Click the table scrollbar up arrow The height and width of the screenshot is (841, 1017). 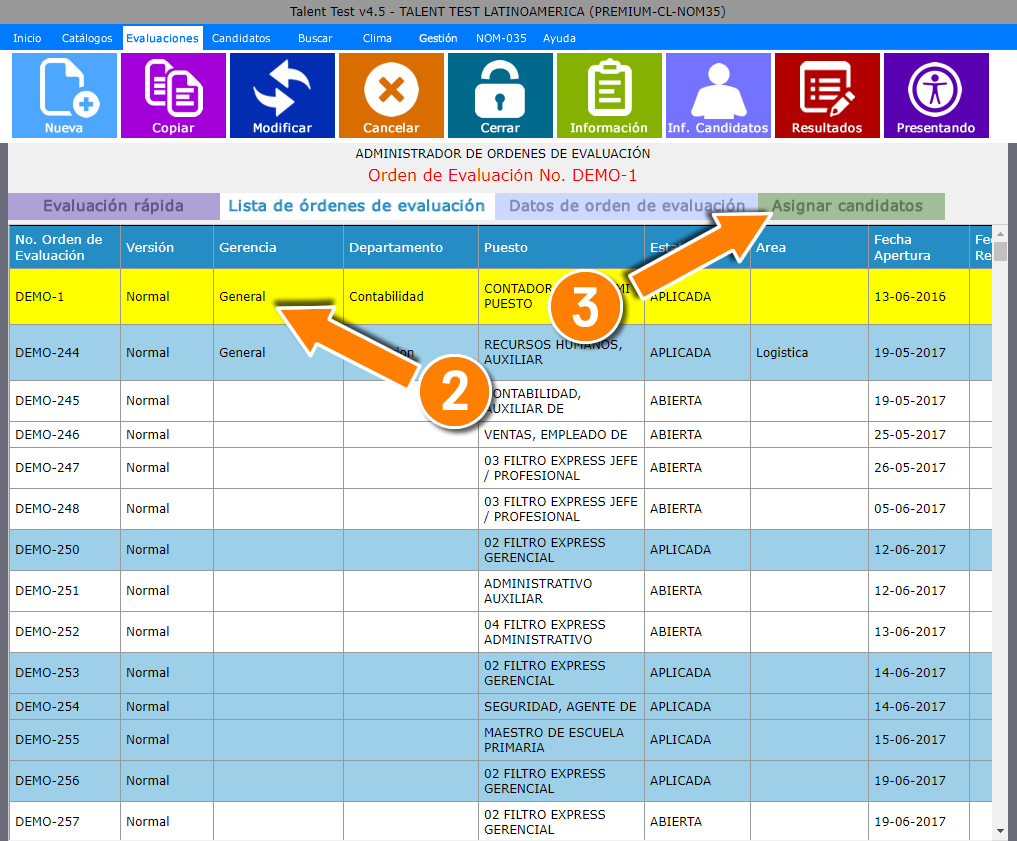click(x=1000, y=233)
